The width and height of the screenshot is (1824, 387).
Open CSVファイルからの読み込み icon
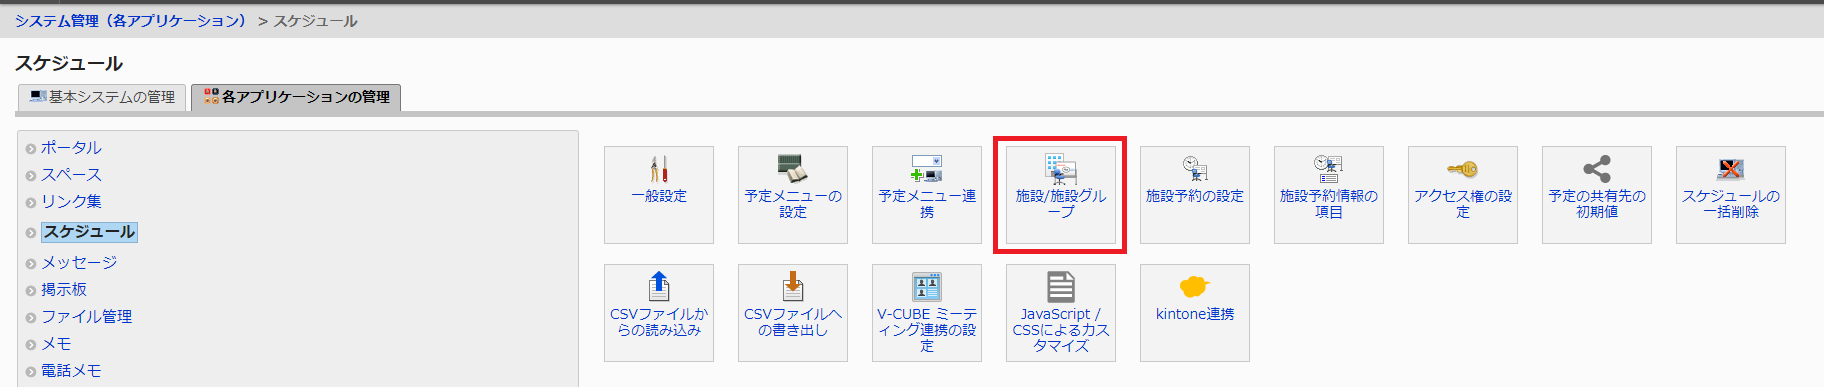click(x=659, y=286)
